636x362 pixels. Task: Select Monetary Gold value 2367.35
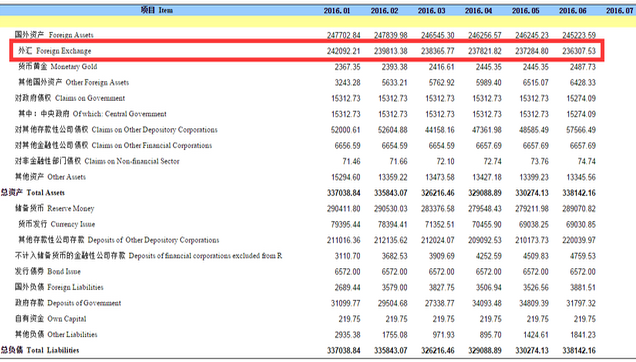pyautogui.click(x=347, y=67)
